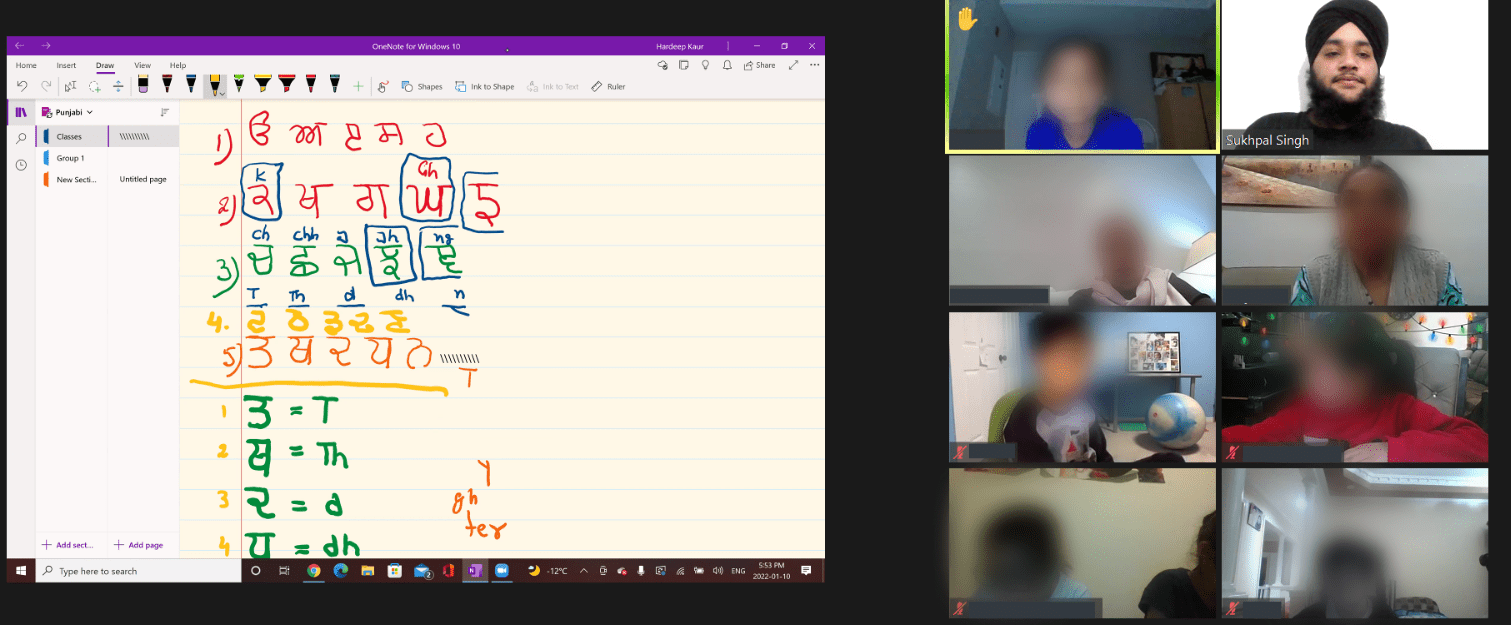
Task: Open the View tab
Action: (142, 65)
